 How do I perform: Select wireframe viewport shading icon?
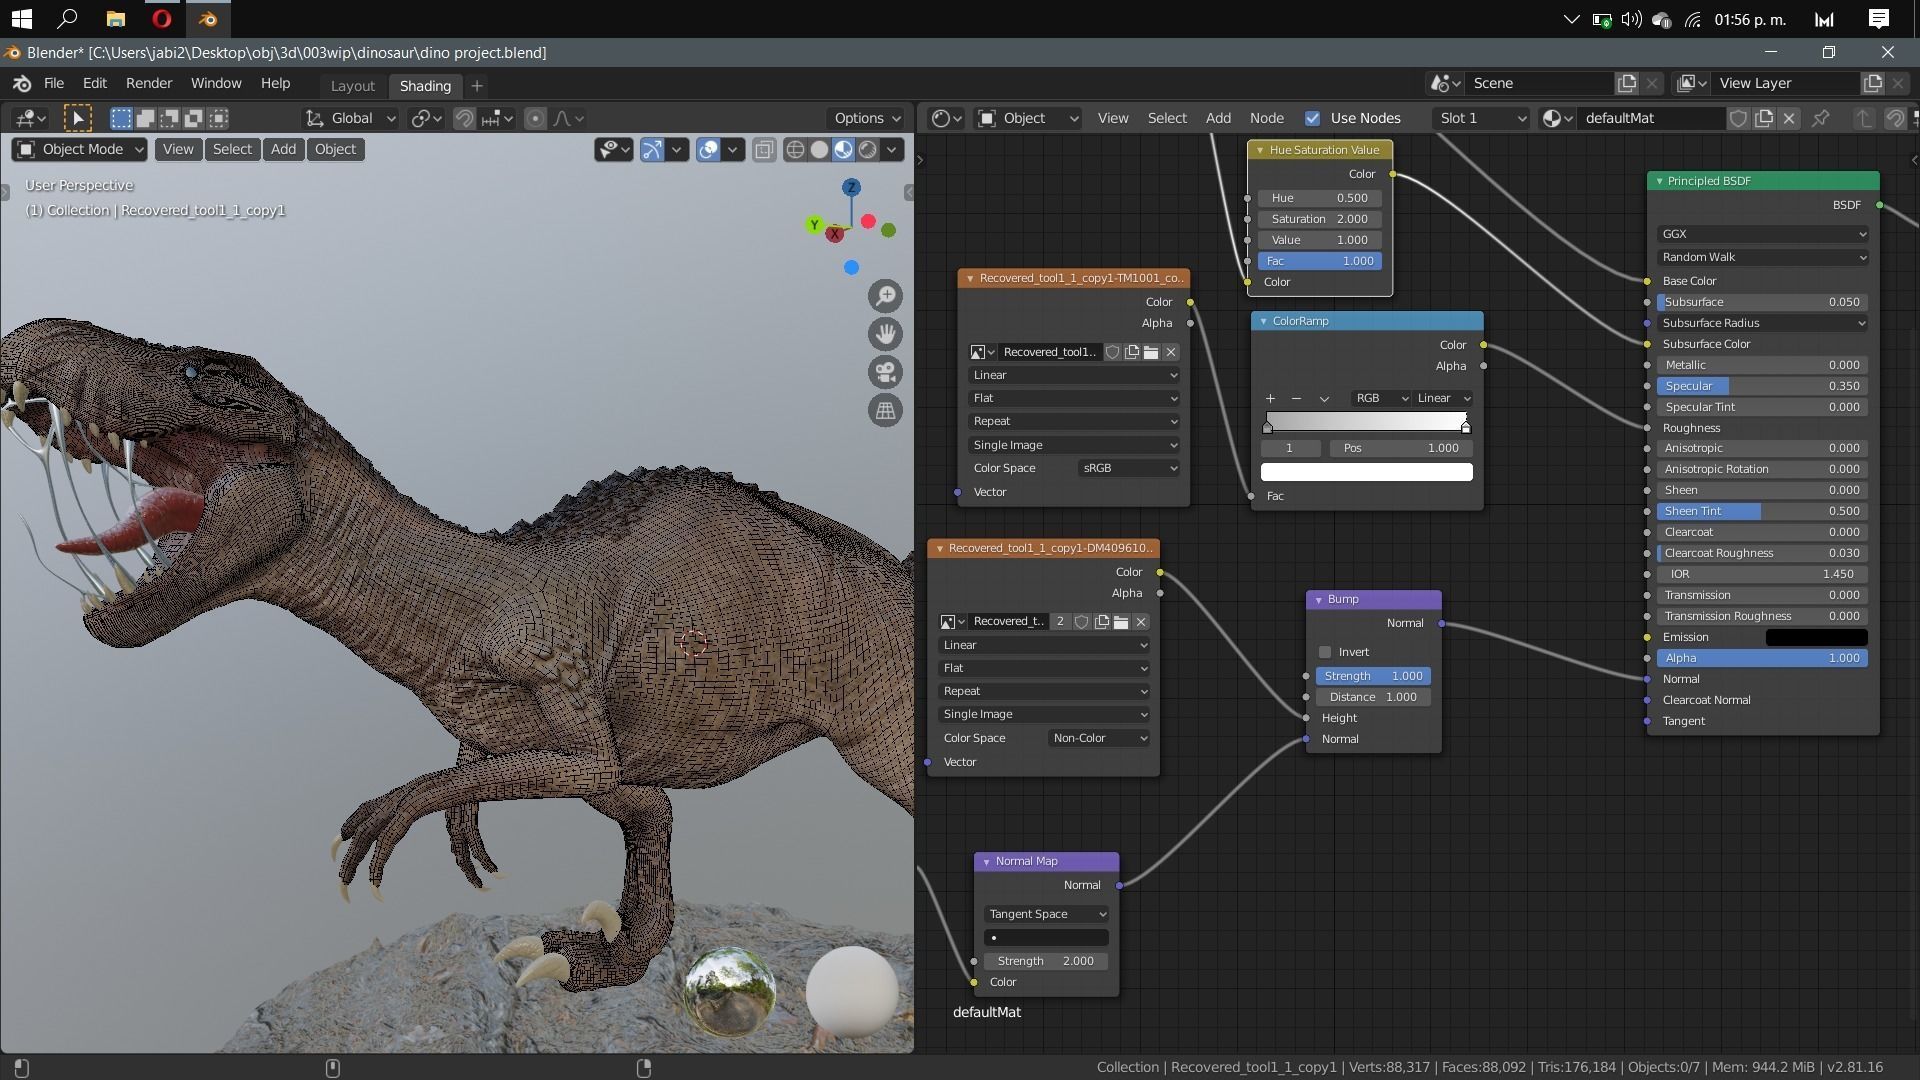pyautogui.click(x=795, y=149)
